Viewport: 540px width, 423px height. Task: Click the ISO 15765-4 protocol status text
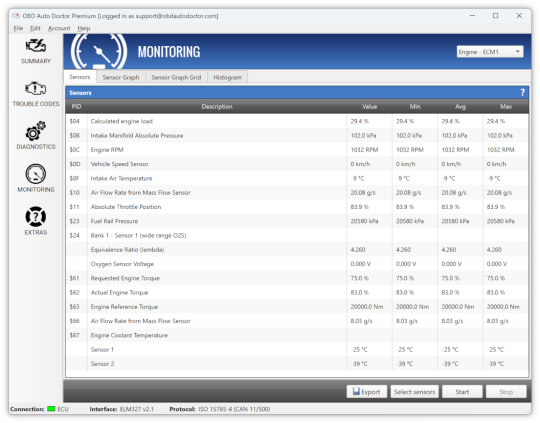pyautogui.click(x=234, y=409)
